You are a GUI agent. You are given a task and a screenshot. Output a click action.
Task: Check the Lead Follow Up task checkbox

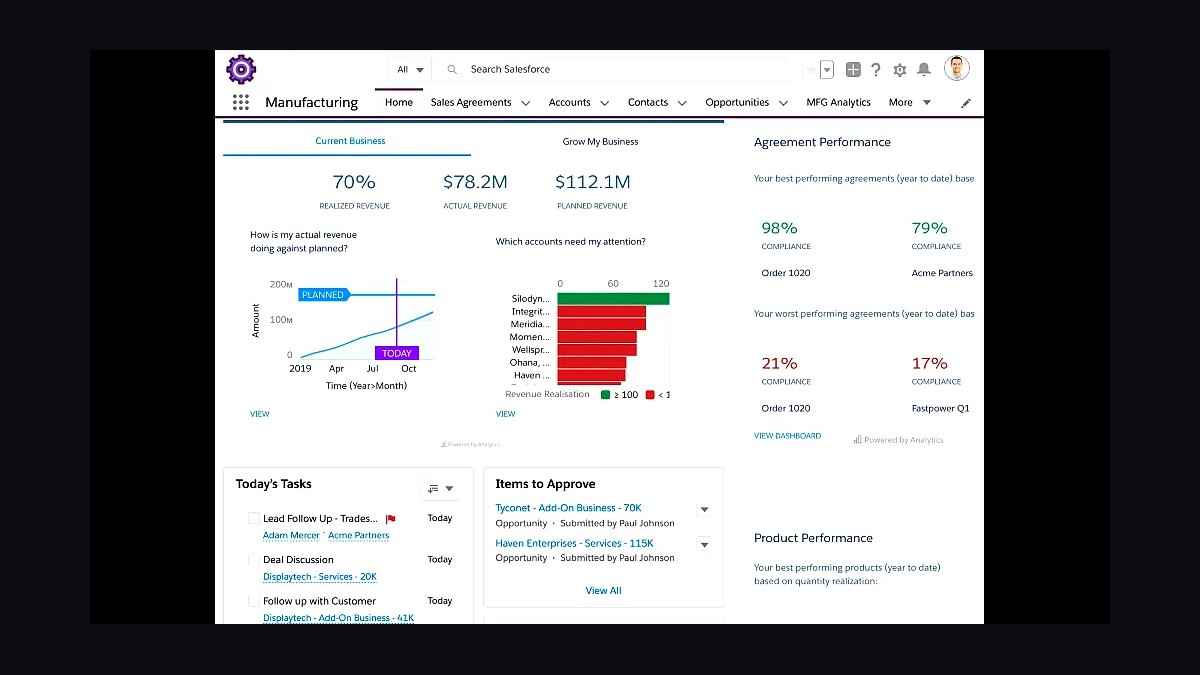(254, 518)
